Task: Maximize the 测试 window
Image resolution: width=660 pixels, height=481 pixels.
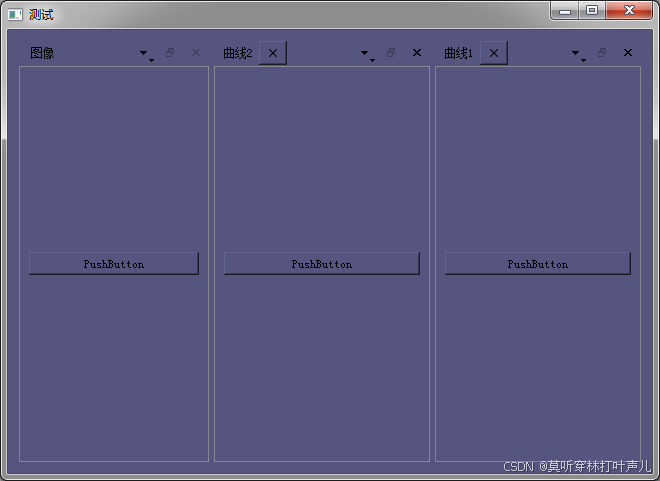Action: click(x=592, y=11)
